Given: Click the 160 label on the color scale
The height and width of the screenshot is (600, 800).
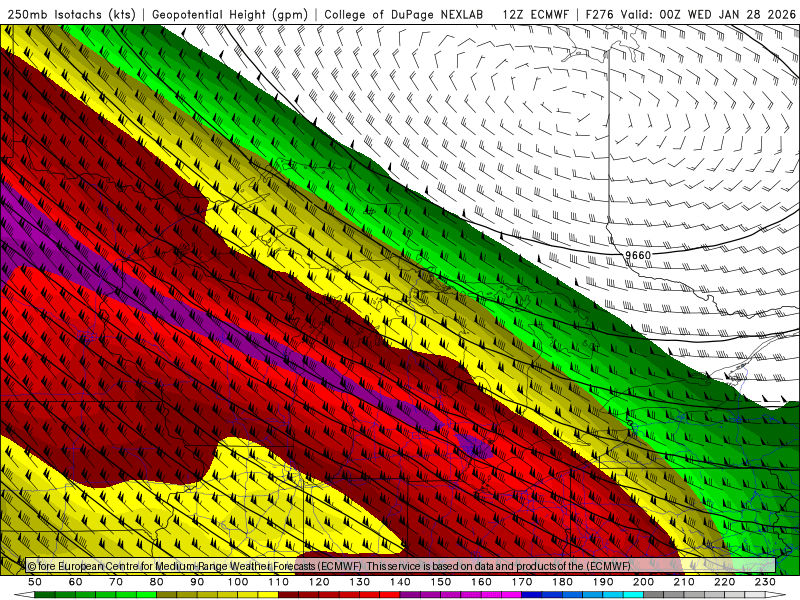Looking at the screenshot, I should coord(481,582).
